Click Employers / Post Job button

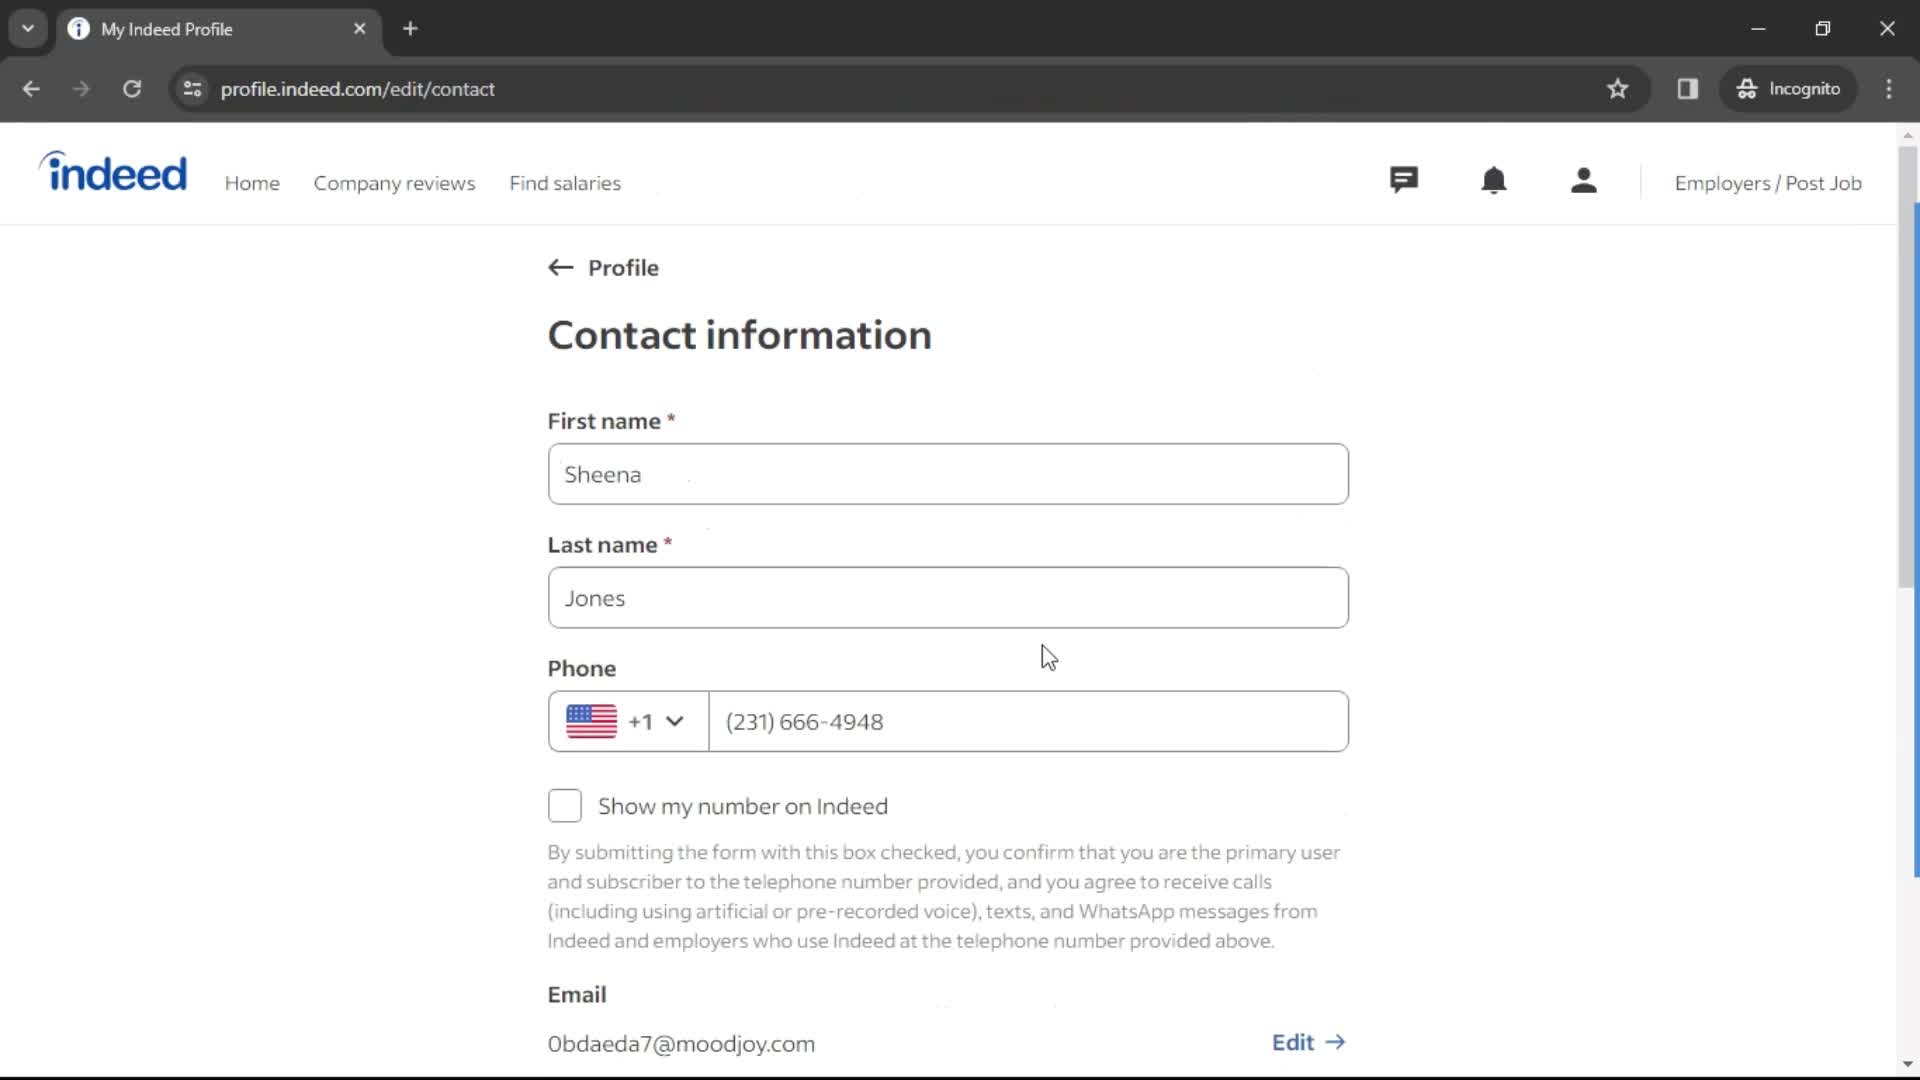pos(1768,182)
